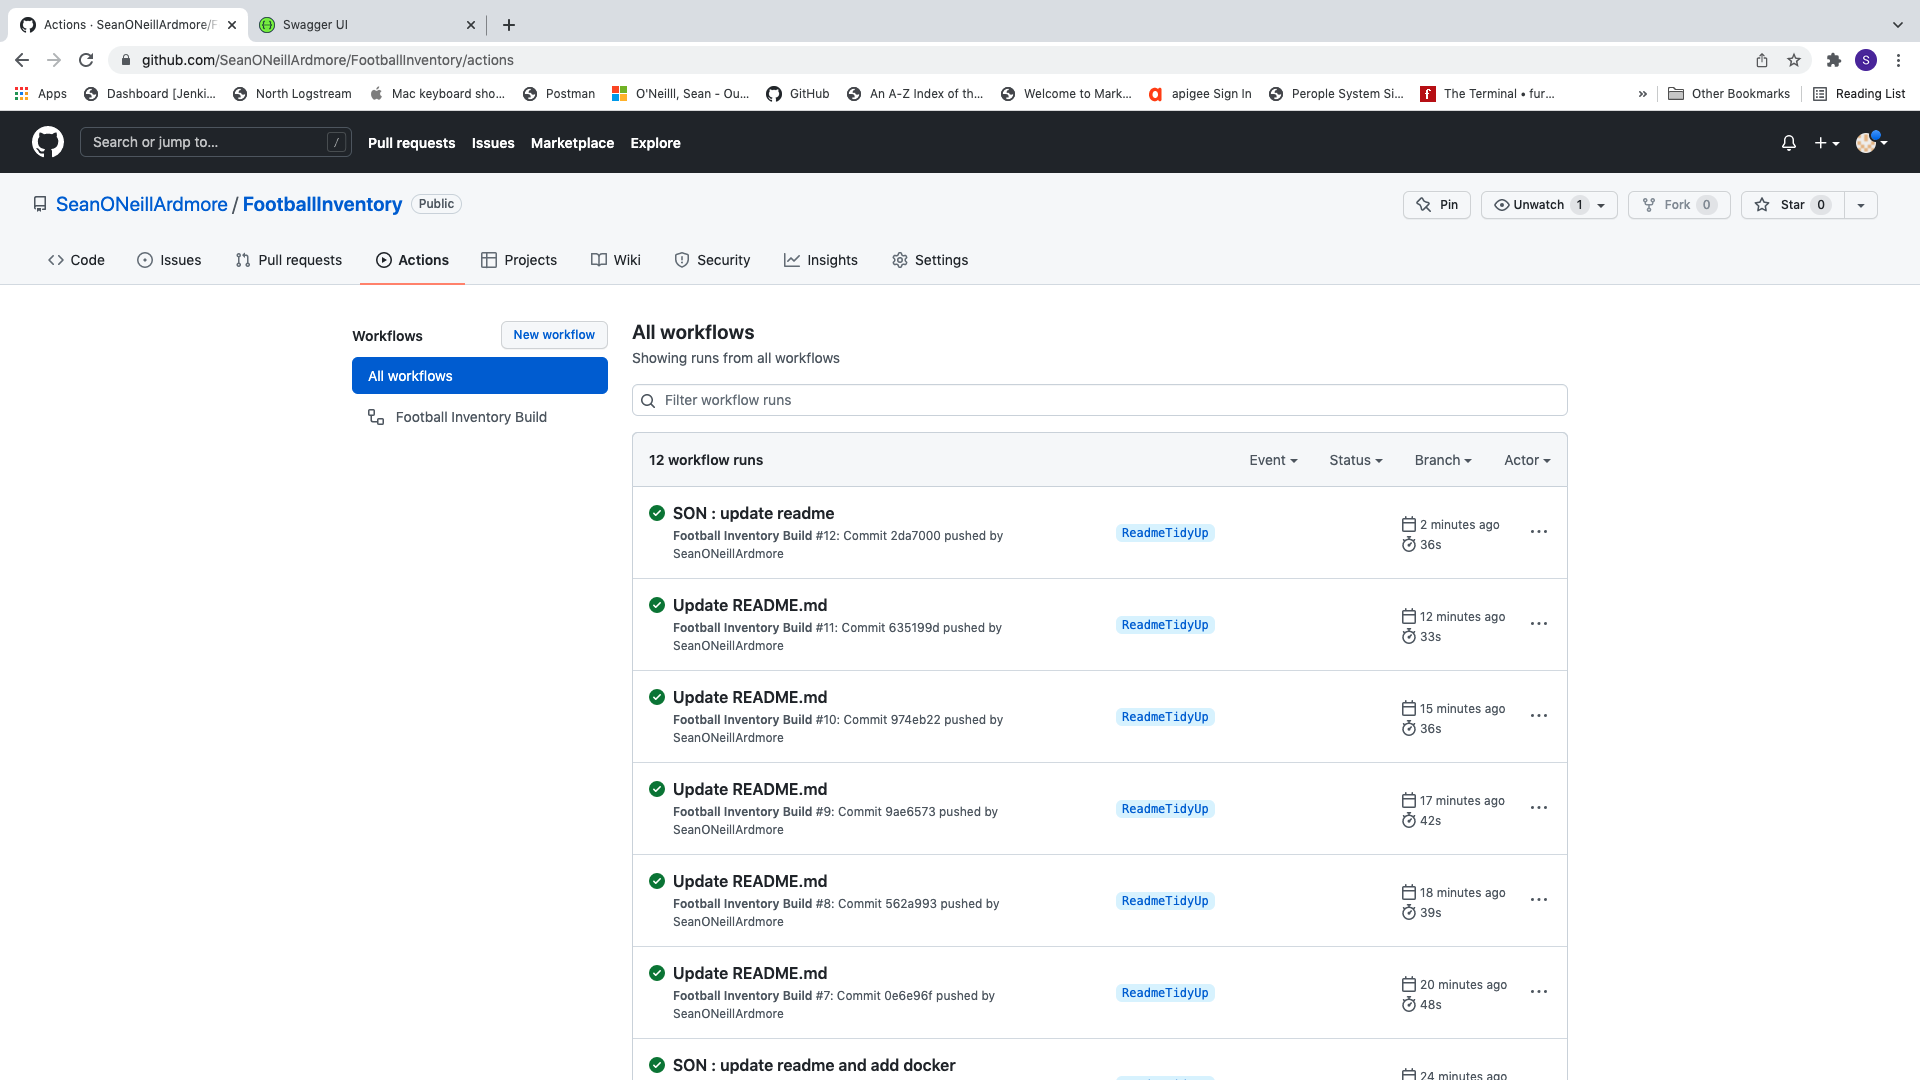This screenshot has width=1920, height=1080.
Task: Switch to the Projects tab
Action: (518, 260)
